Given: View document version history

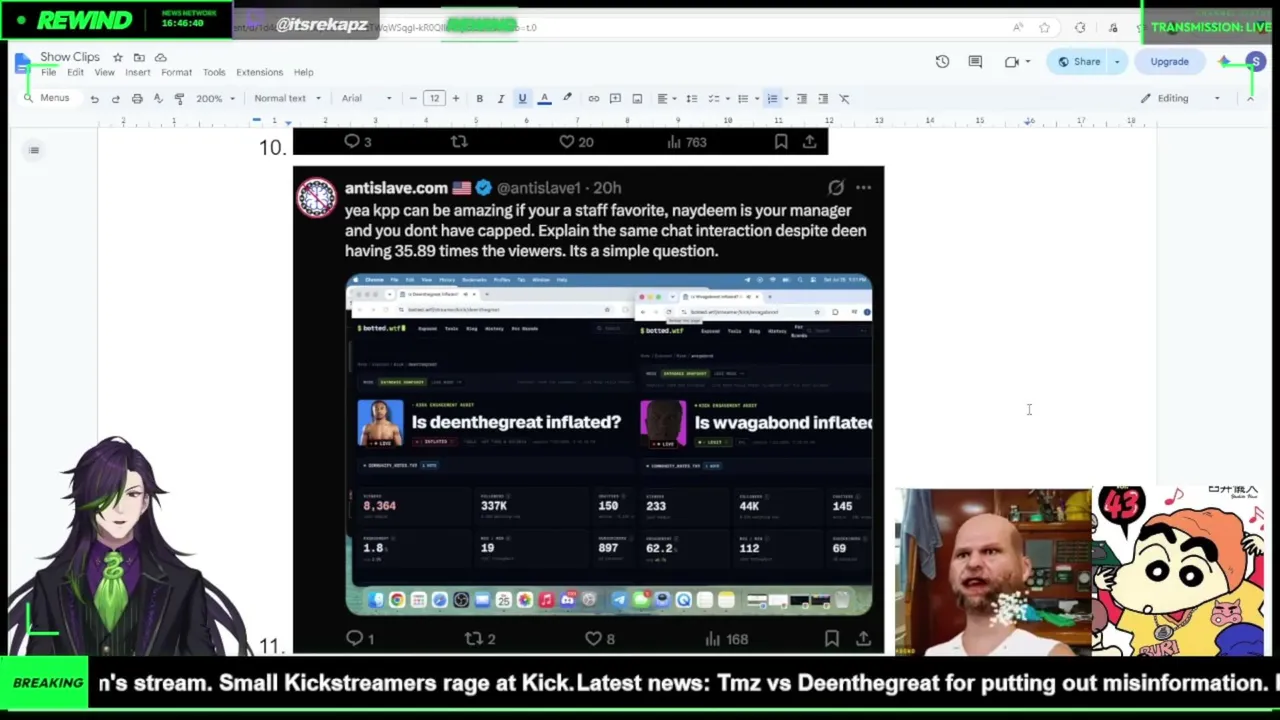Looking at the screenshot, I should coord(942,62).
